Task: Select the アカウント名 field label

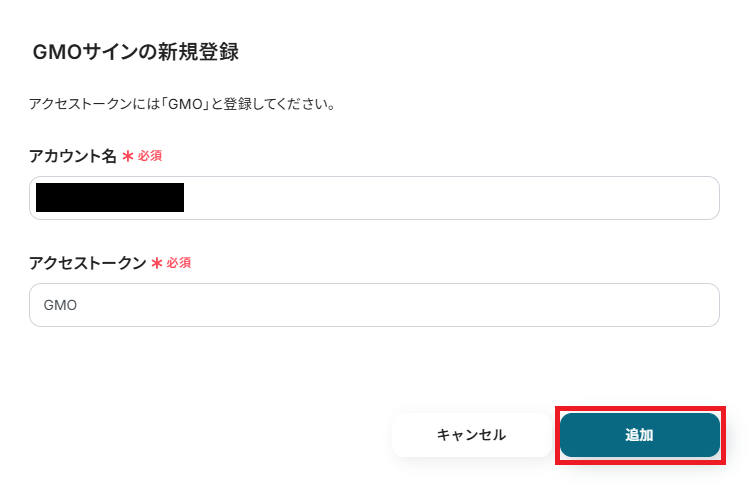Action: (73, 157)
